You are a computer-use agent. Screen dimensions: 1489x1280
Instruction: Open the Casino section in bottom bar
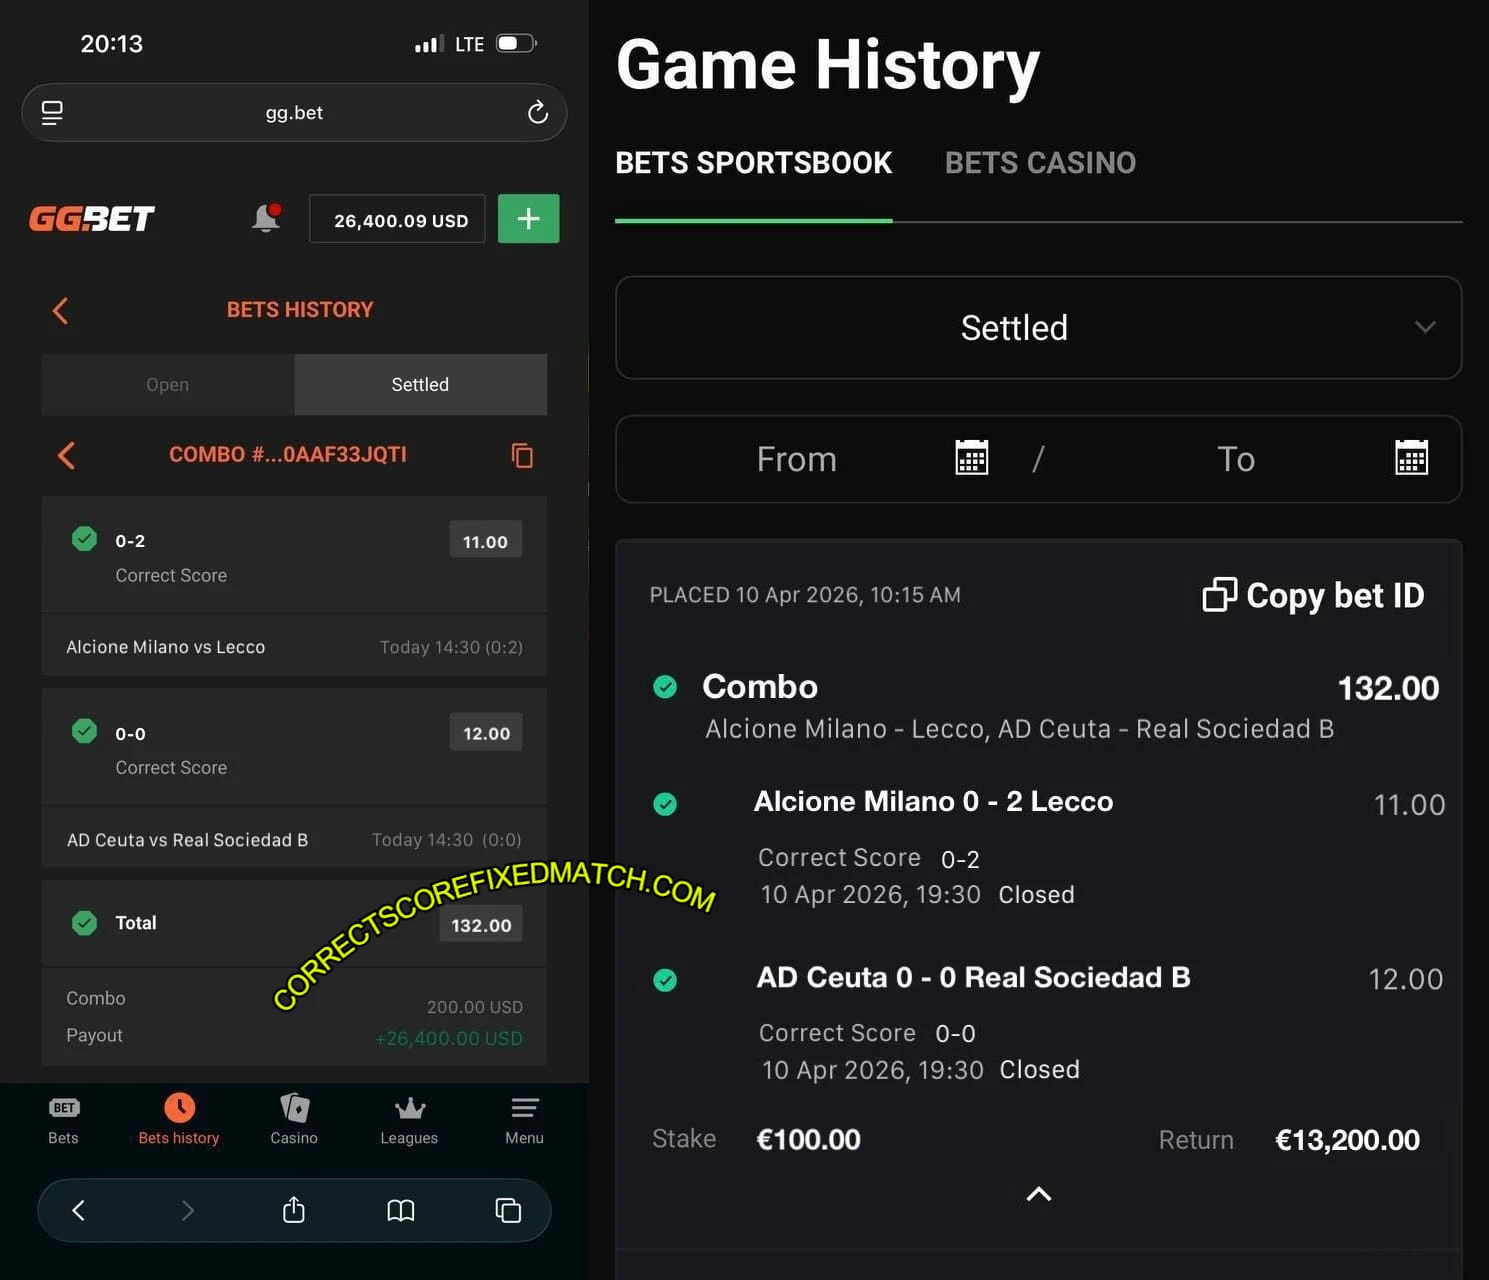click(x=294, y=1119)
